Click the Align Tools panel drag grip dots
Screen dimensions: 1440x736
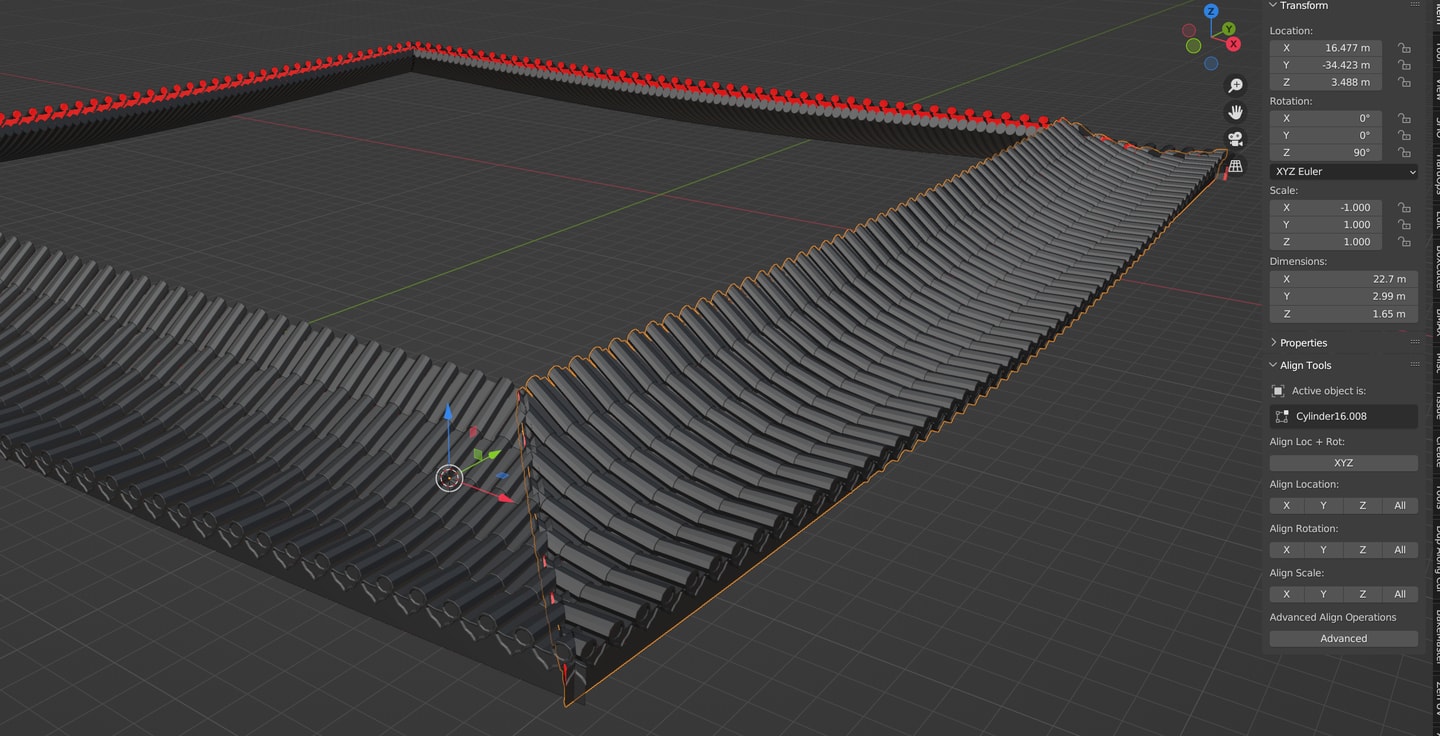pos(1415,365)
